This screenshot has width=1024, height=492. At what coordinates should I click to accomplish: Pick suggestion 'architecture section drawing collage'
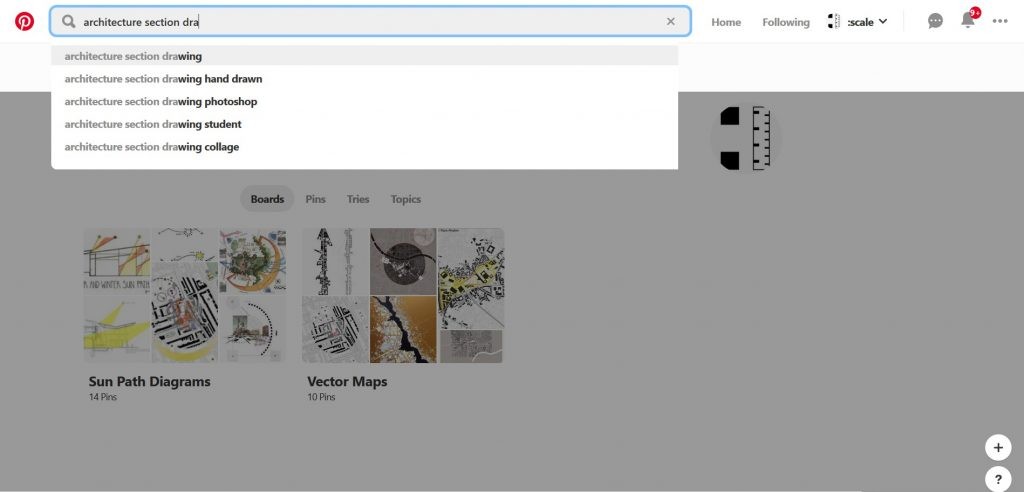tap(364, 147)
